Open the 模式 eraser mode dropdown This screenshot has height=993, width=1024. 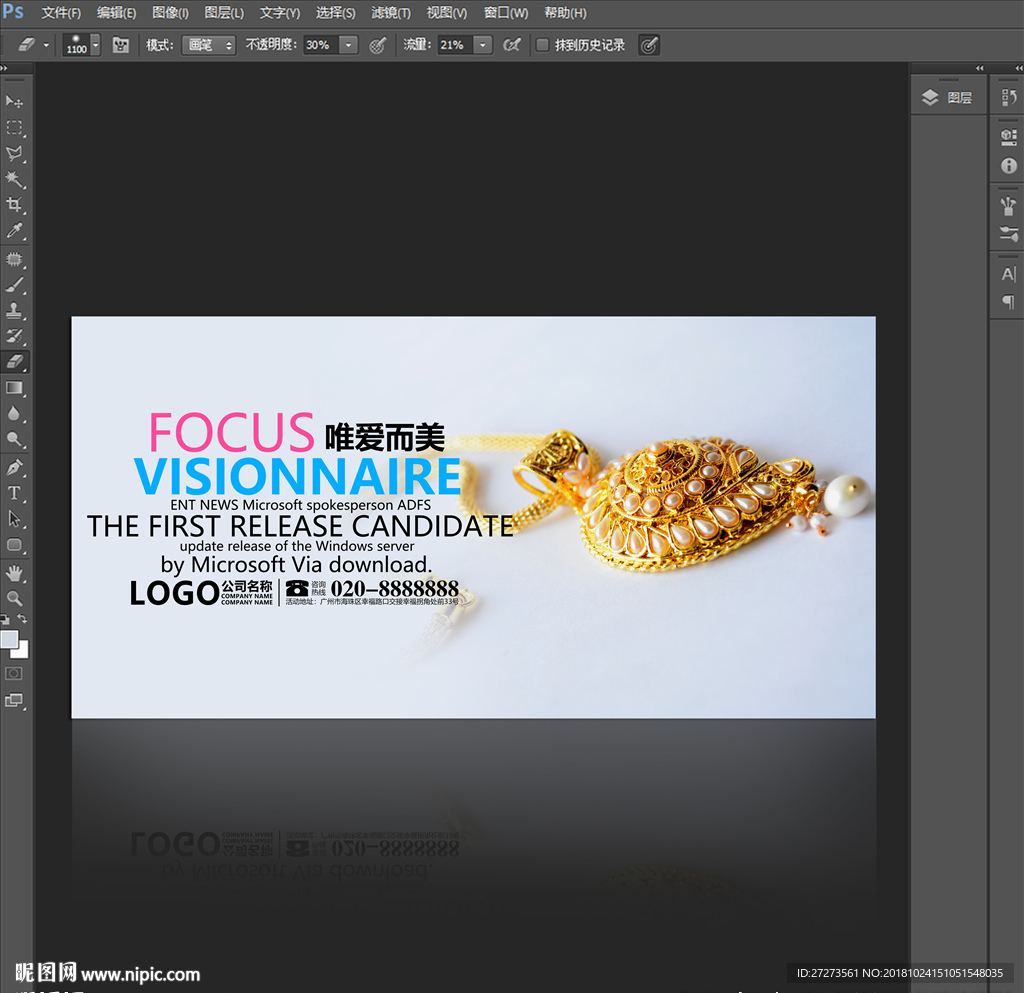[x=208, y=45]
